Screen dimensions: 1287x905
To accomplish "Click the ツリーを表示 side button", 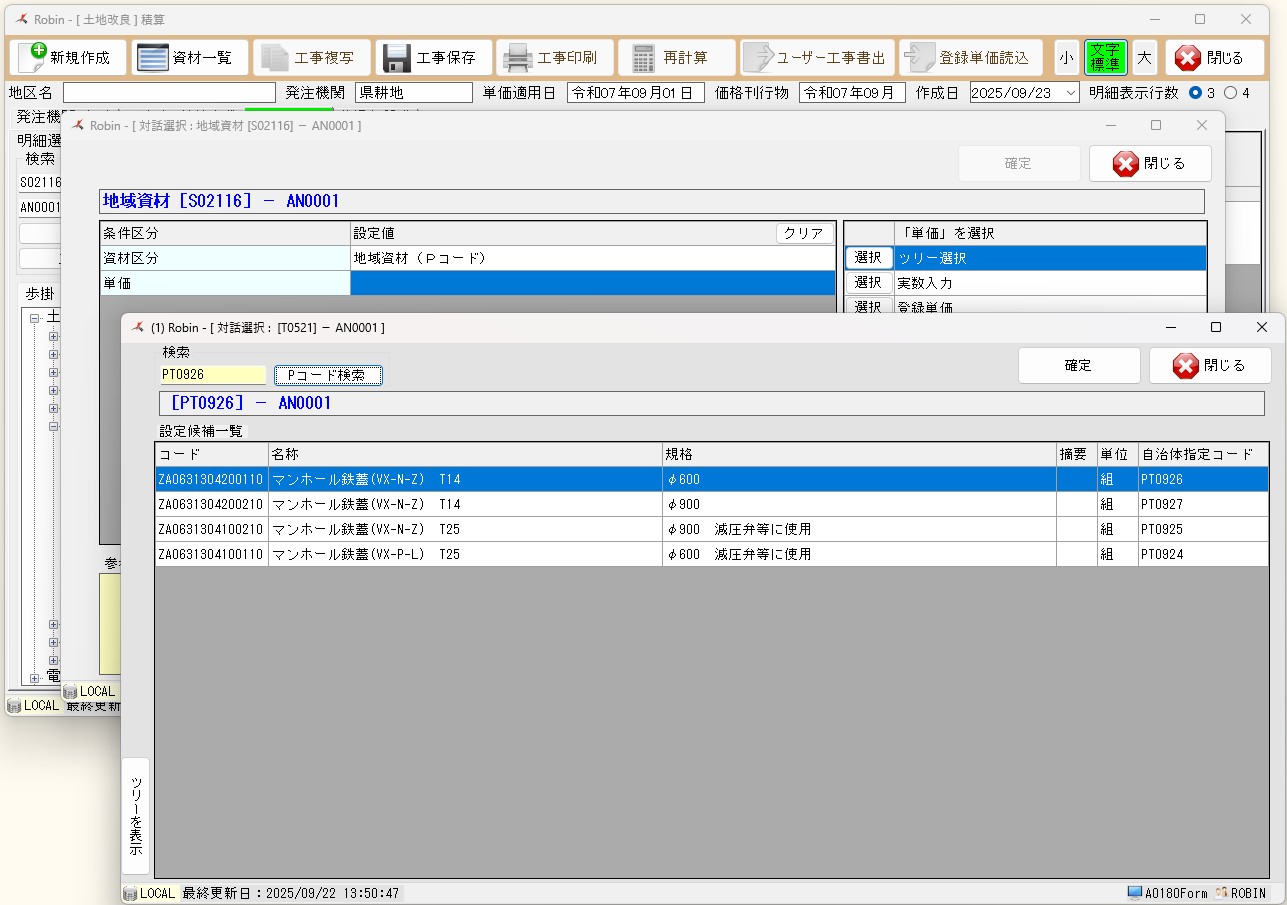I will point(136,815).
